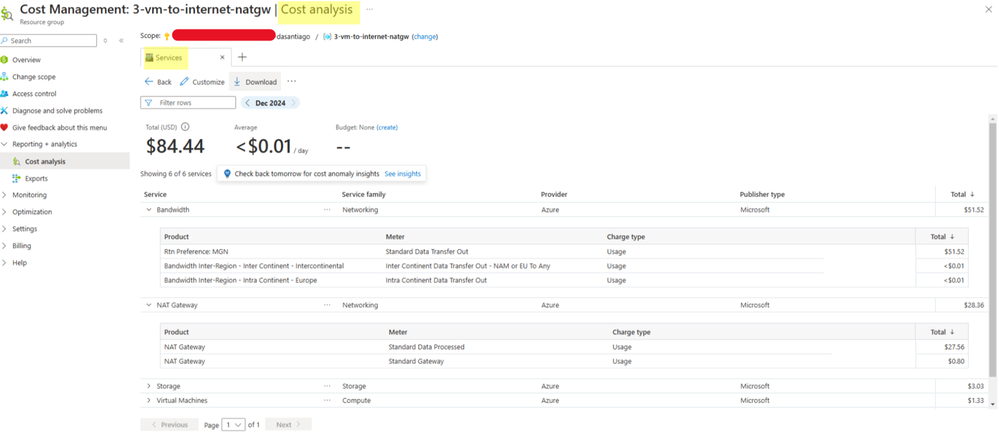
Task: Select the Services tab
Action: 169,58
